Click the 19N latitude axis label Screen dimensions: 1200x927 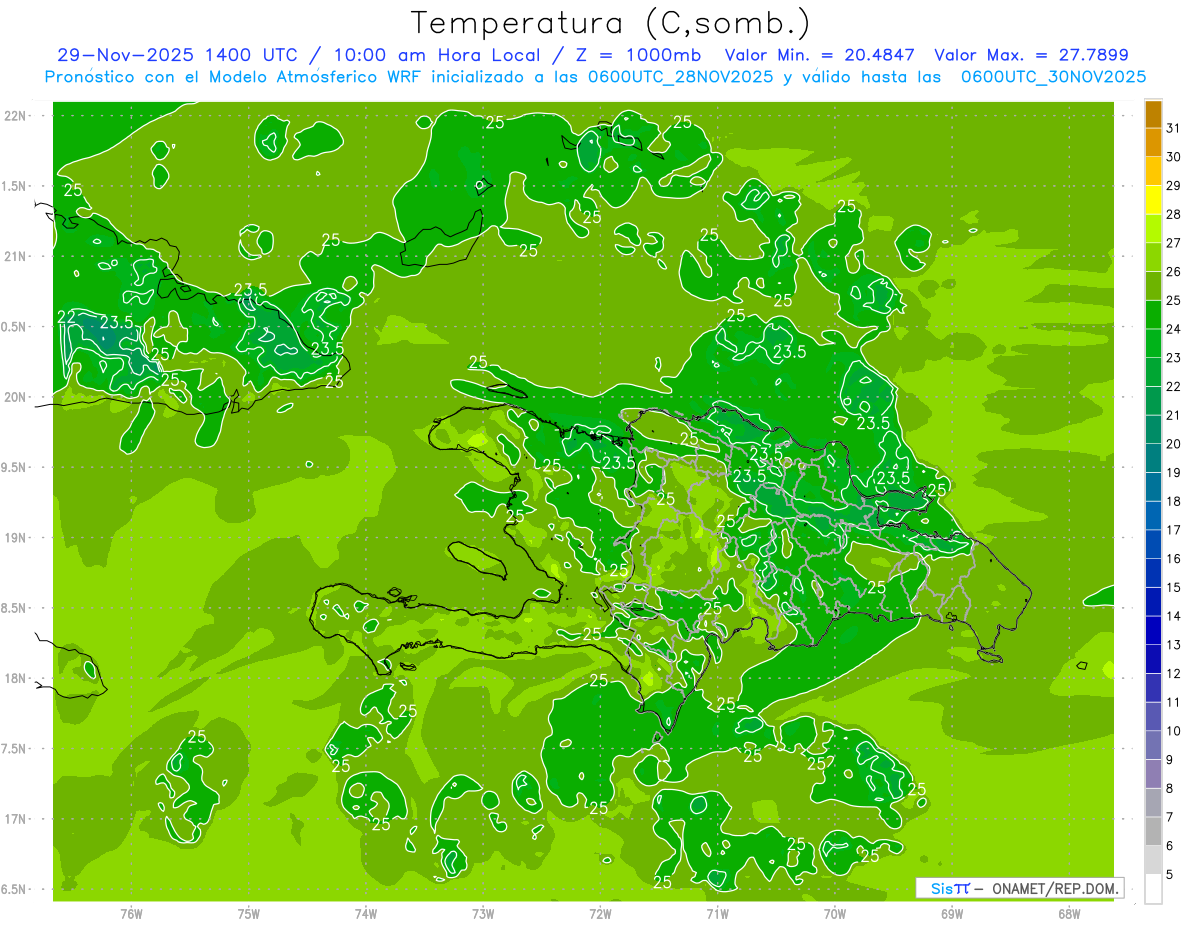(x=16, y=538)
